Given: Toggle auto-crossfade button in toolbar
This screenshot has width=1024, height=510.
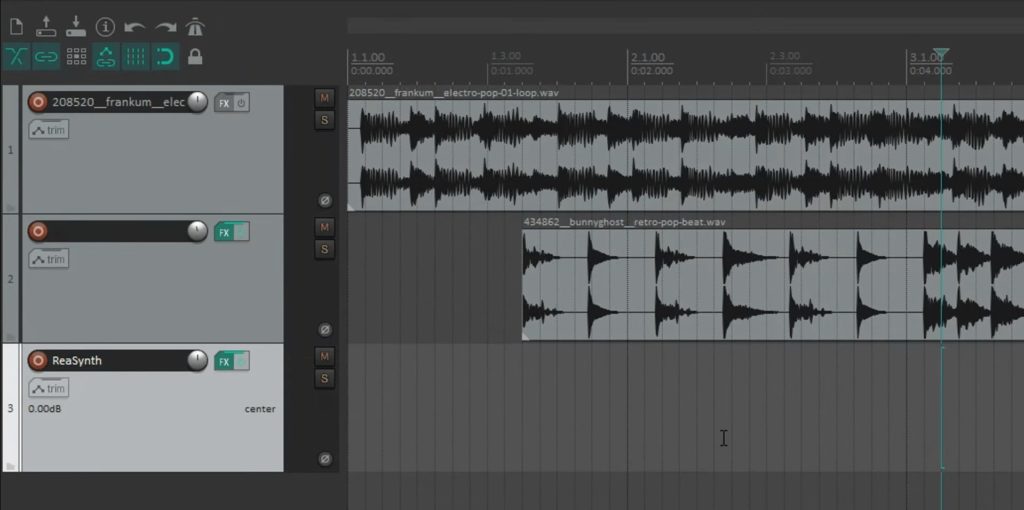Looking at the screenshot, I should [16, 57].
